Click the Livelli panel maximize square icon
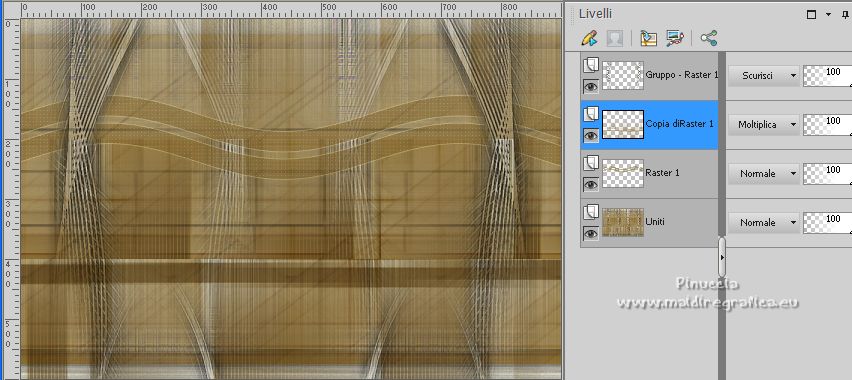 [811, 15]
